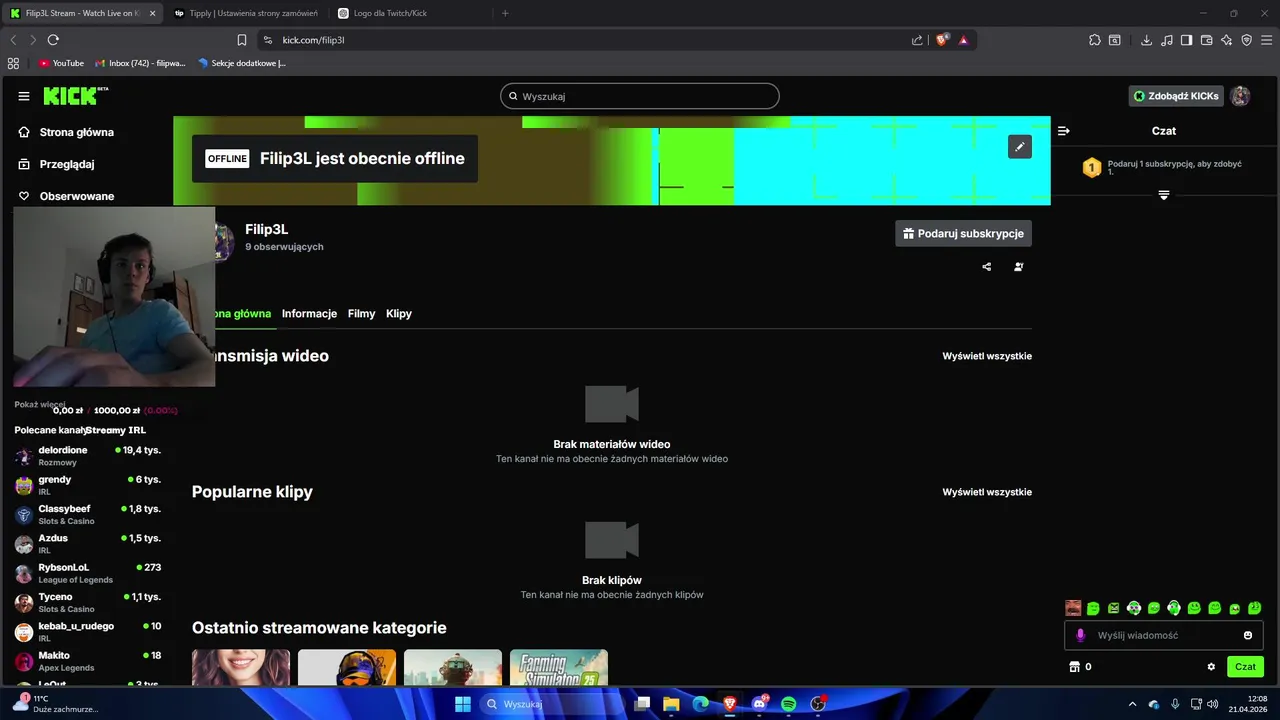This screenshot has width=1280, height=720.
Task: Click the user-plus icon beside share
Action: coord(1018,267)
